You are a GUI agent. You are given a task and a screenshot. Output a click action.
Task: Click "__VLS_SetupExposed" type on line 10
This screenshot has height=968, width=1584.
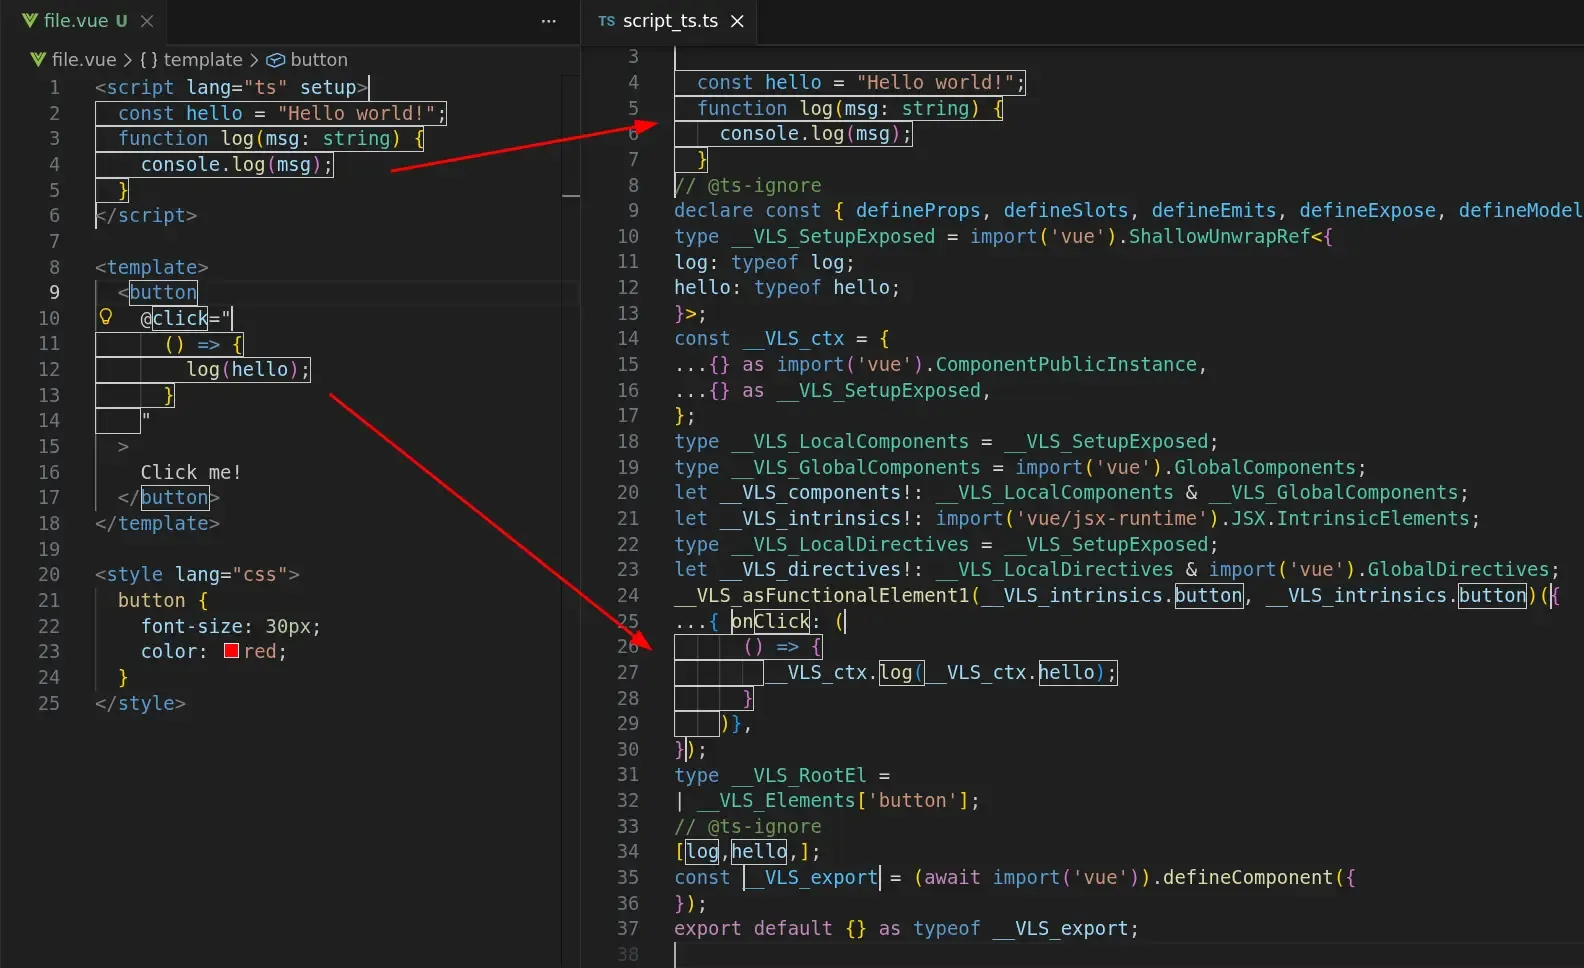(833, 236)
